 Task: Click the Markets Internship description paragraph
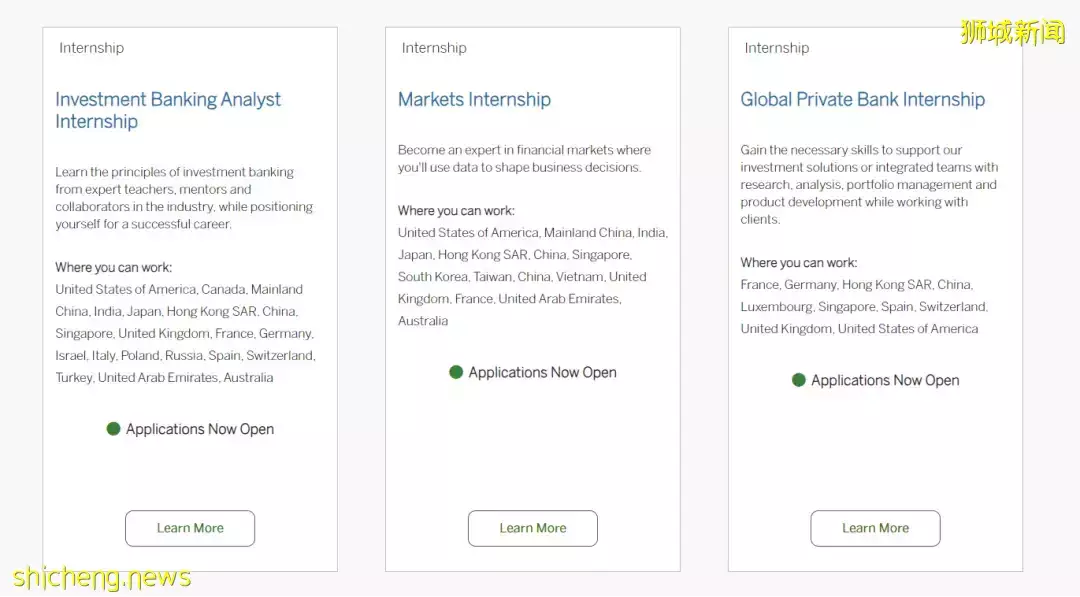click(524, 159)
